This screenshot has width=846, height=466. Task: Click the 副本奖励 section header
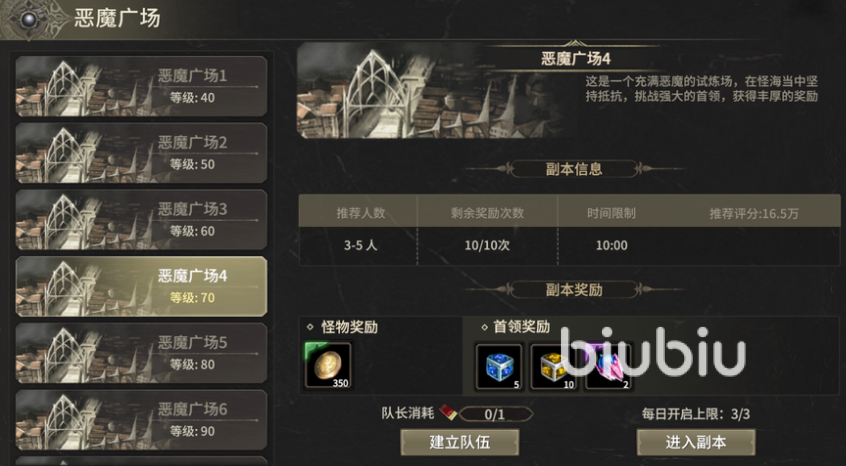(x=574, y=290)
